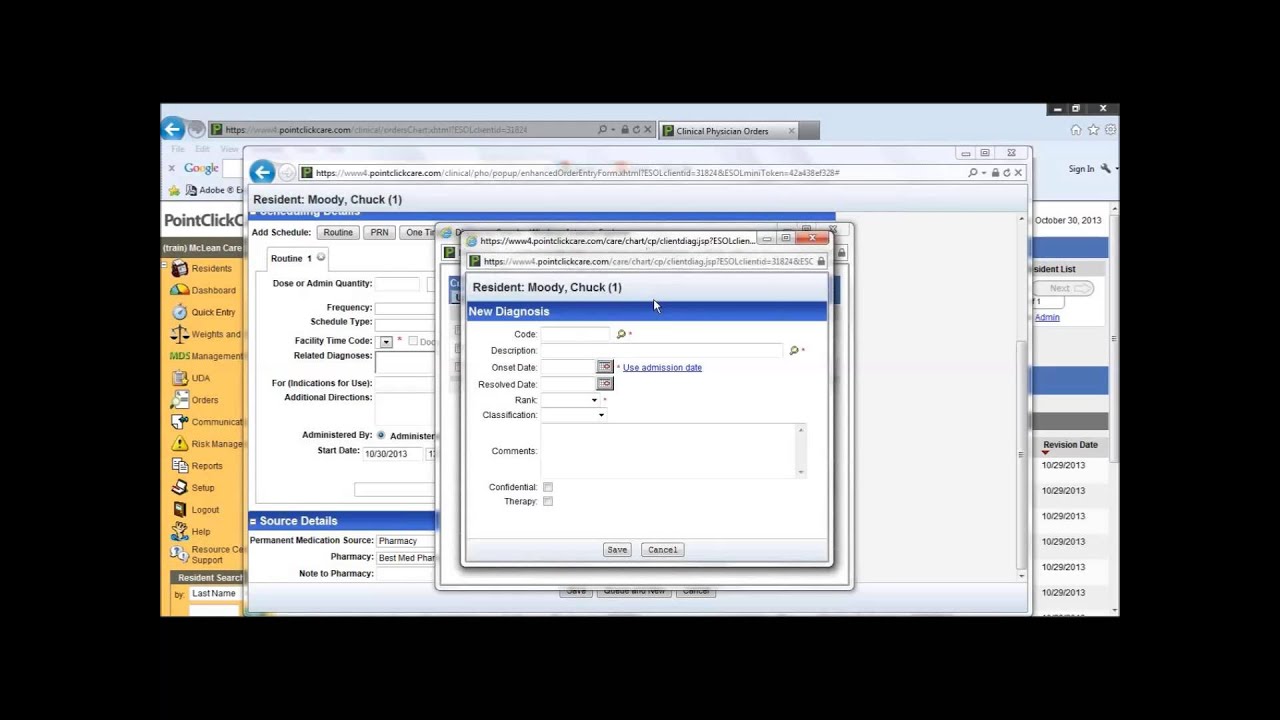Open the Reports documents icon
The height and width of the screenshot is (720, 1280).
(x=179, y=466)
